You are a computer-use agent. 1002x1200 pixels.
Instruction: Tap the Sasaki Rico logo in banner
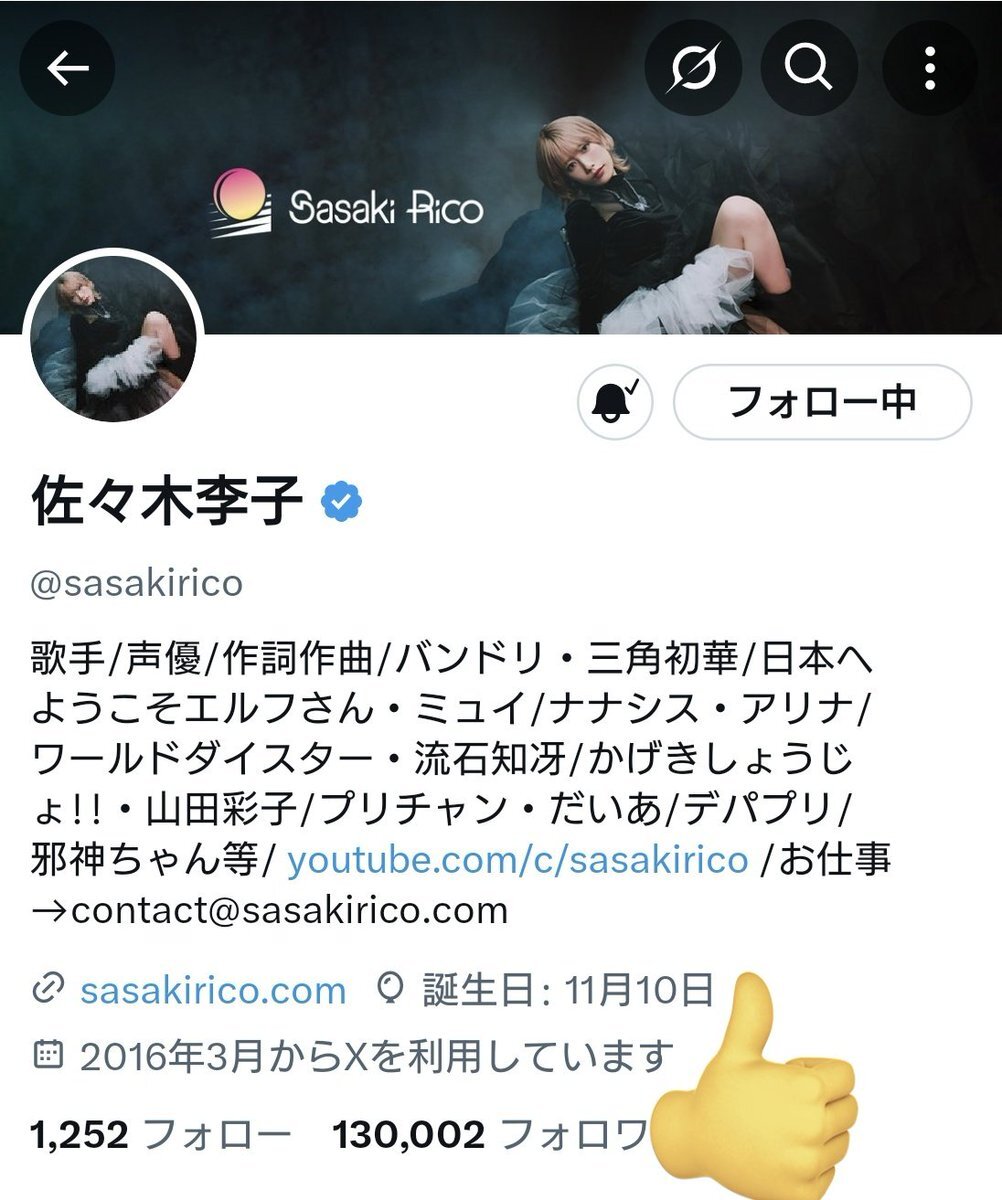pyautogui.click(x=348, y=205)
